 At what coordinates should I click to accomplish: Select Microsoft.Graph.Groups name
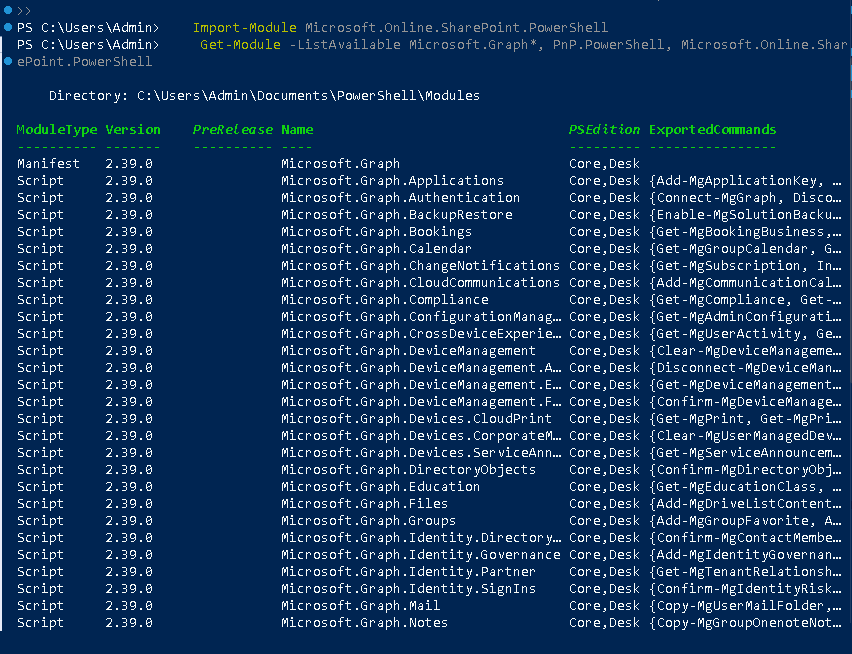coord(368,521)
